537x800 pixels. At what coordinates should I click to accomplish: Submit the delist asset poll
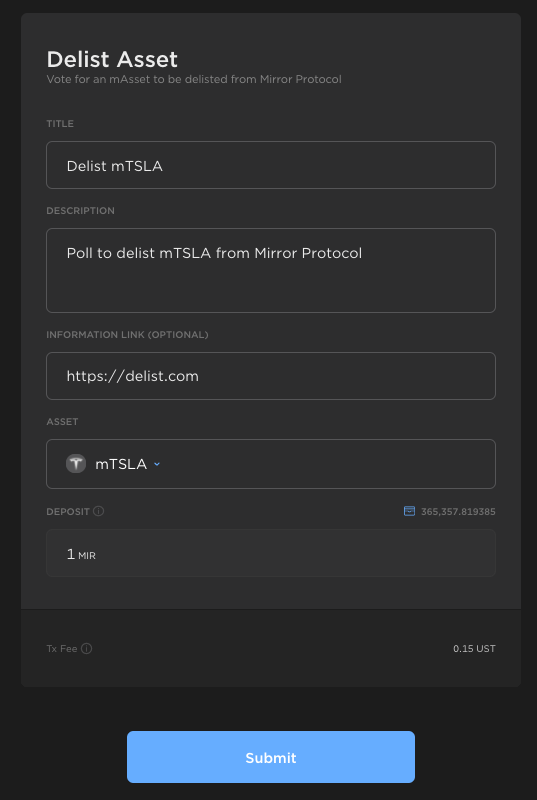[x=271, y=757]
